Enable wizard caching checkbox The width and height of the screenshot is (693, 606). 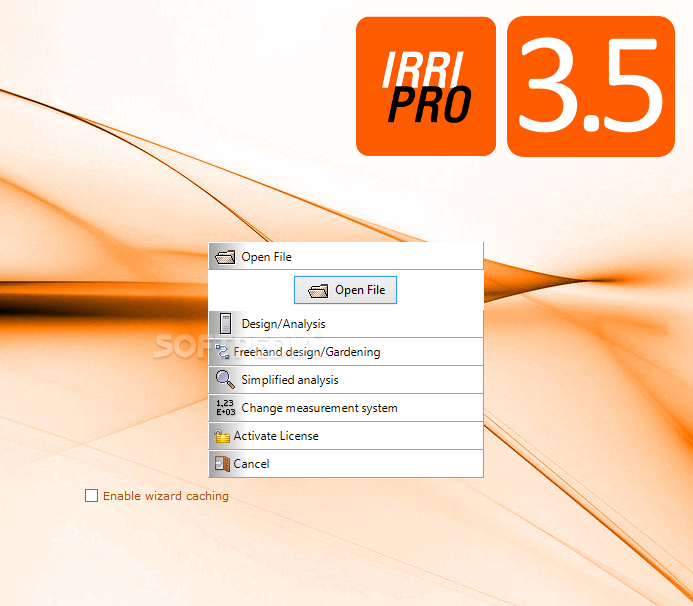(91, 495)
